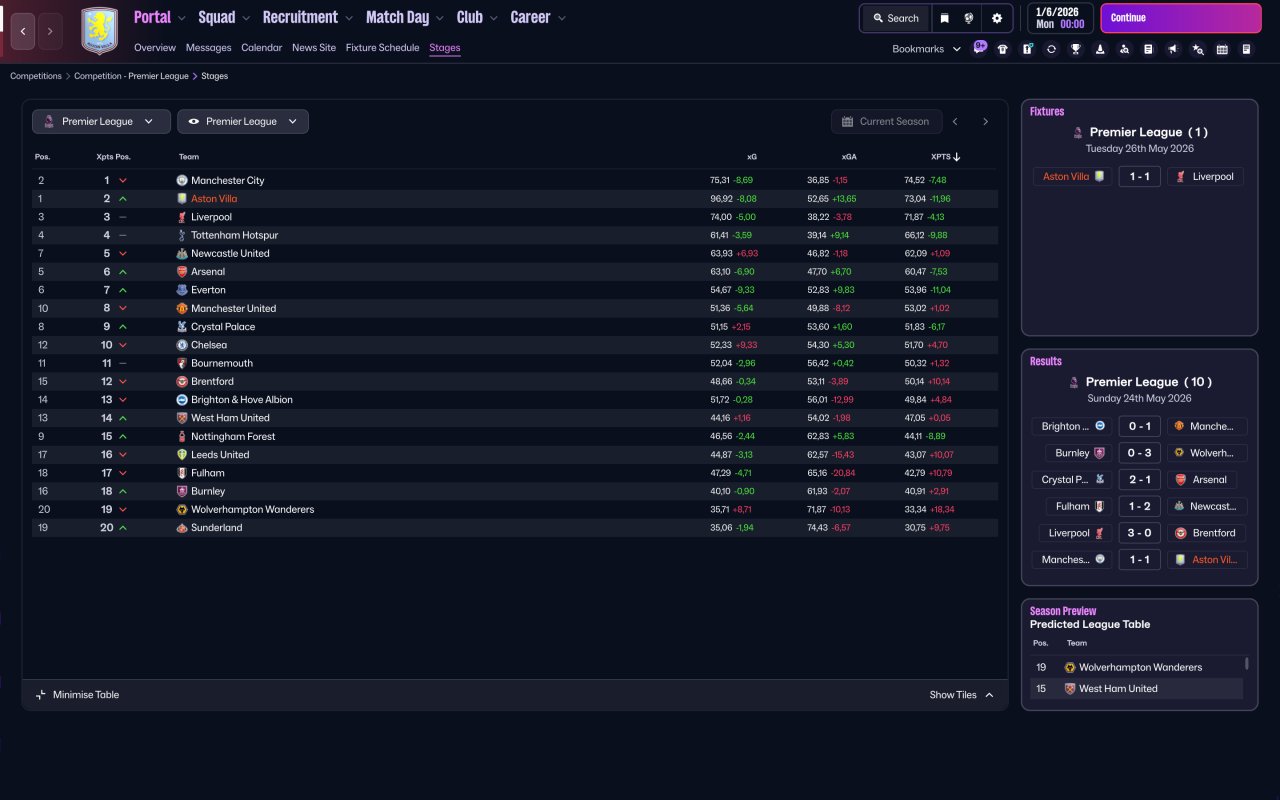Click the date and time display 1/6/2026

pos(1059,18)
